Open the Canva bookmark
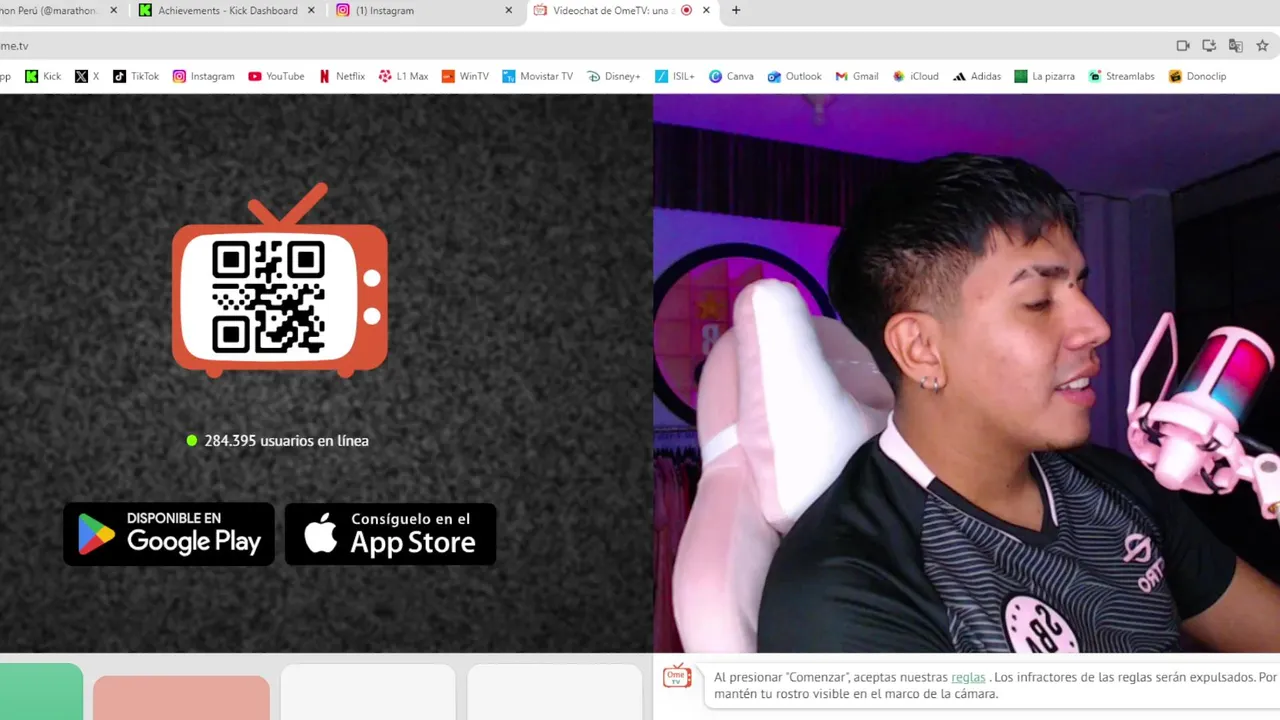The height and width of the screenshot is (720, 1280). click(731, 76)
